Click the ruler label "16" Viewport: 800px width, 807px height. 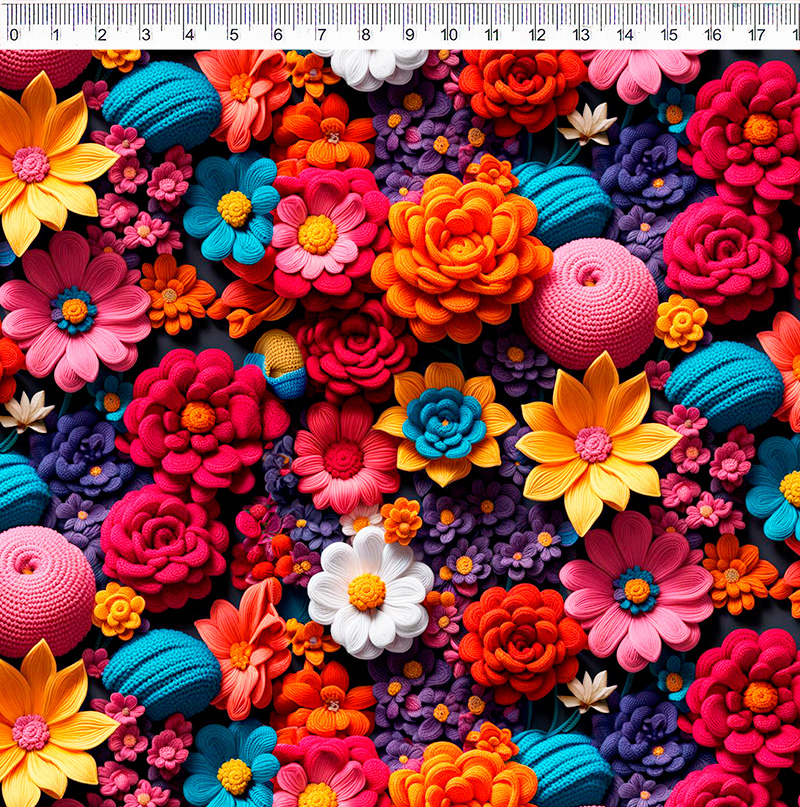713,35
